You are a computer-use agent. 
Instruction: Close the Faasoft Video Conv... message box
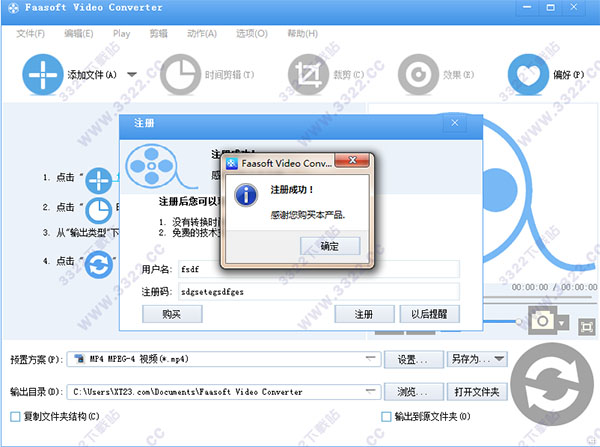352,160
